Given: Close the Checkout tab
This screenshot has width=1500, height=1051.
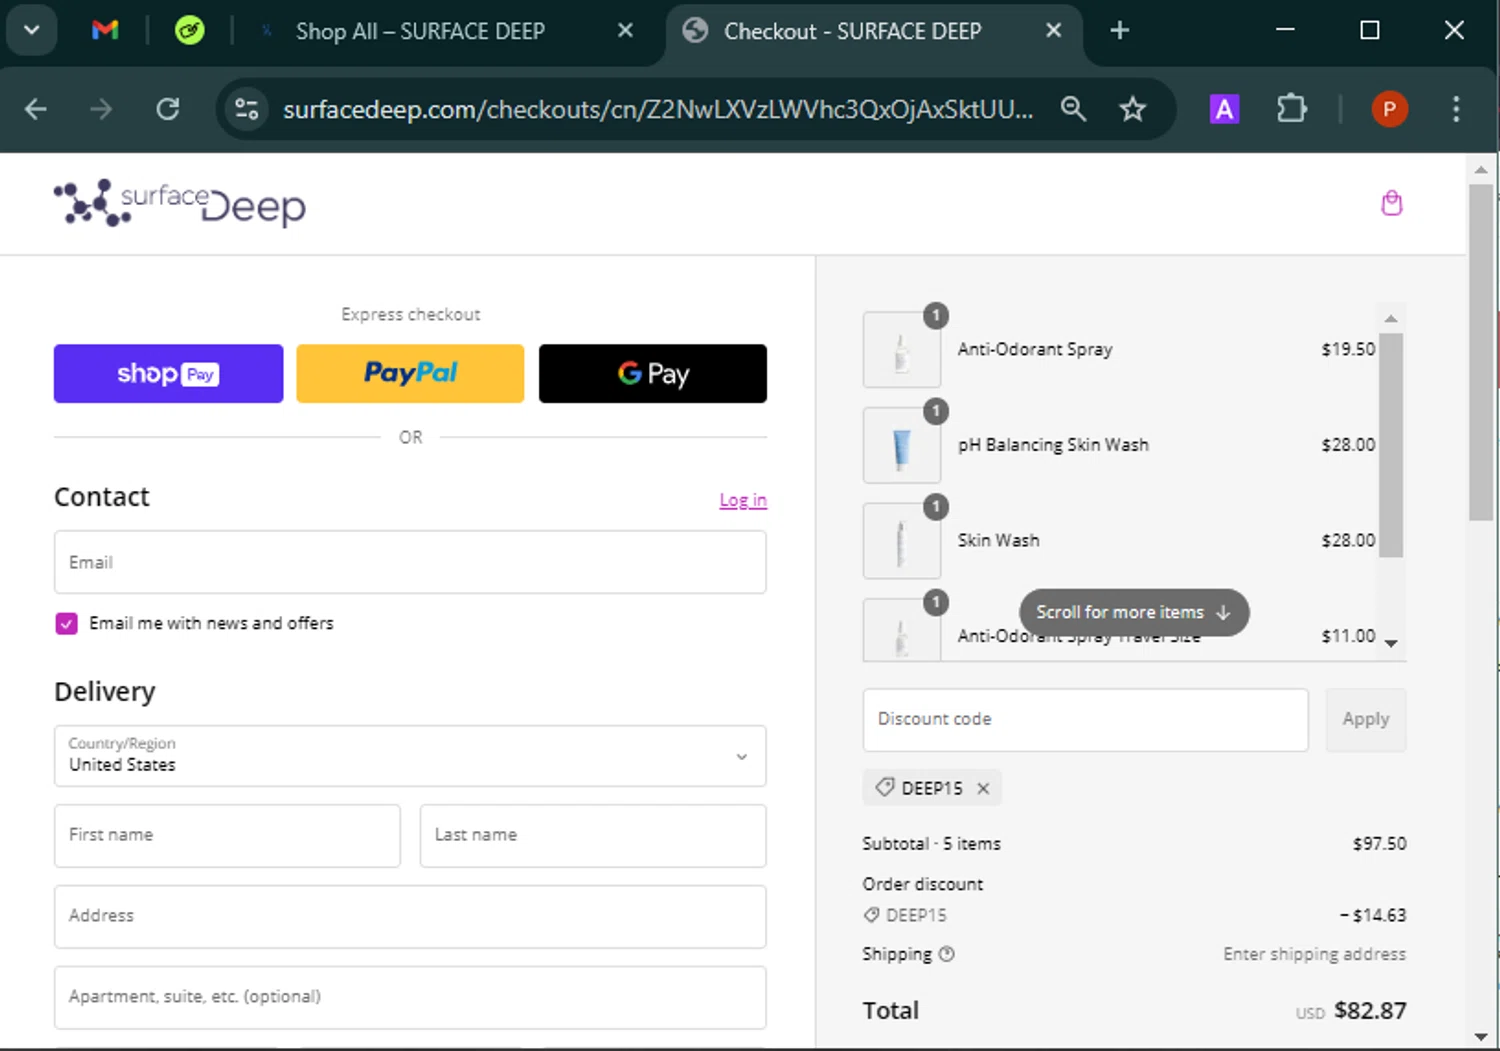Looking at the screenshot, I should point(1053,30).
